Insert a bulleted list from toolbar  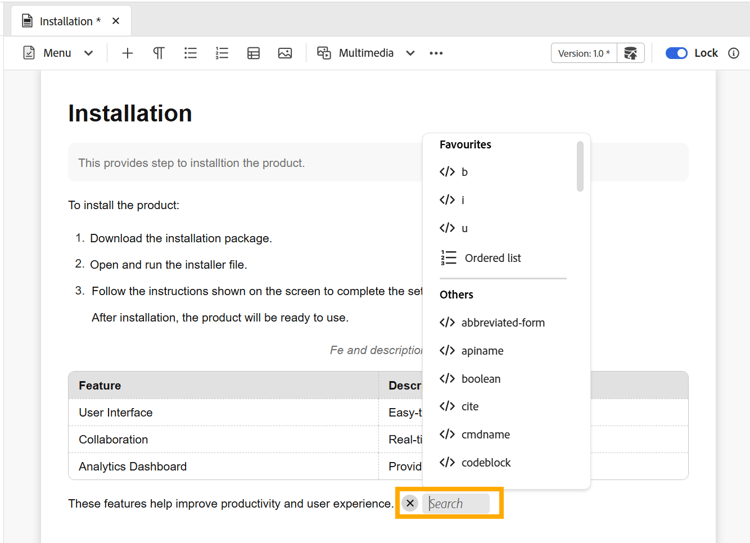click(x=190, y=53)
